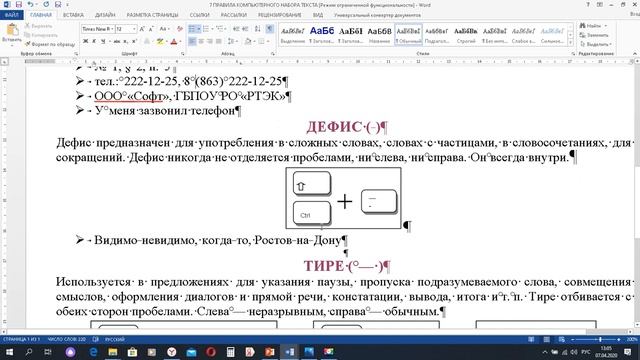Screen dimensions: 640x360
Task: Toggle underline (Ч) formatting
Action: pyautogui.click(x=103, y=41)
